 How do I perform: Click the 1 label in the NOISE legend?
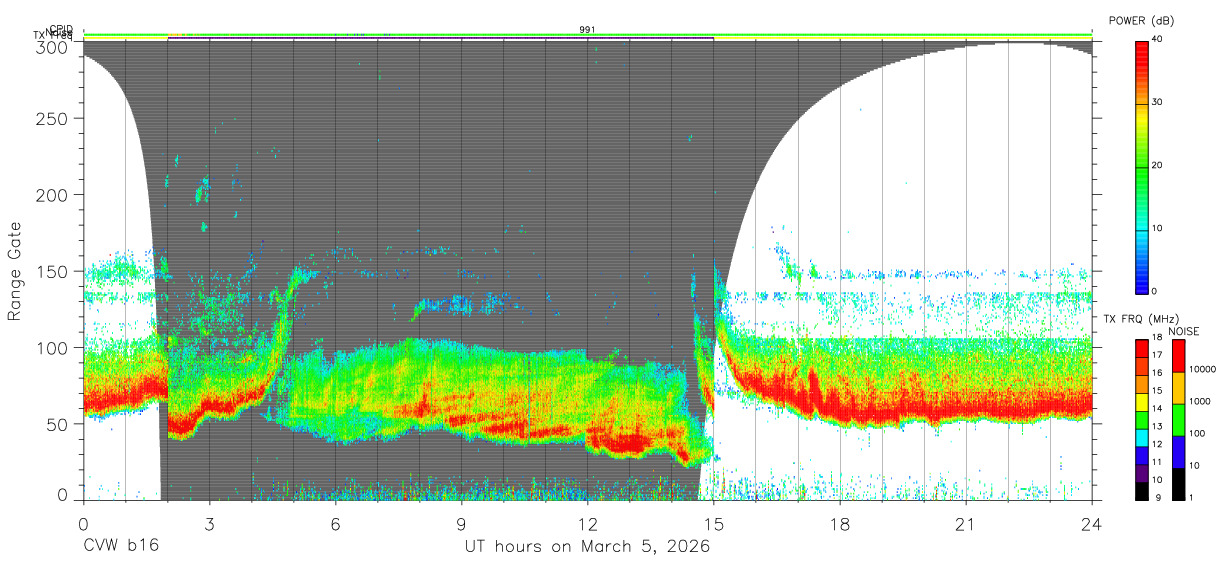point(1189,497)
